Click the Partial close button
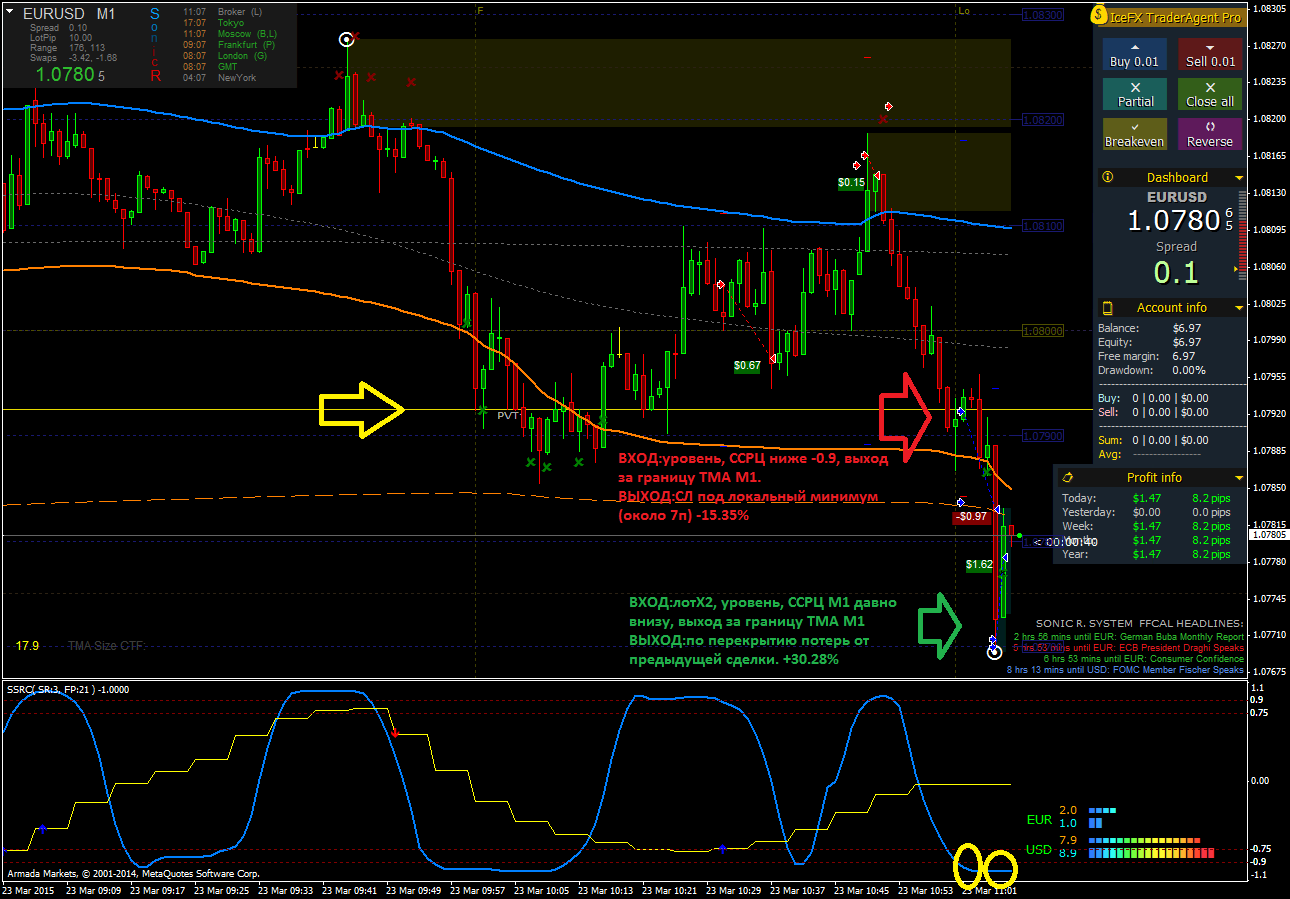 pos(1134,94)
